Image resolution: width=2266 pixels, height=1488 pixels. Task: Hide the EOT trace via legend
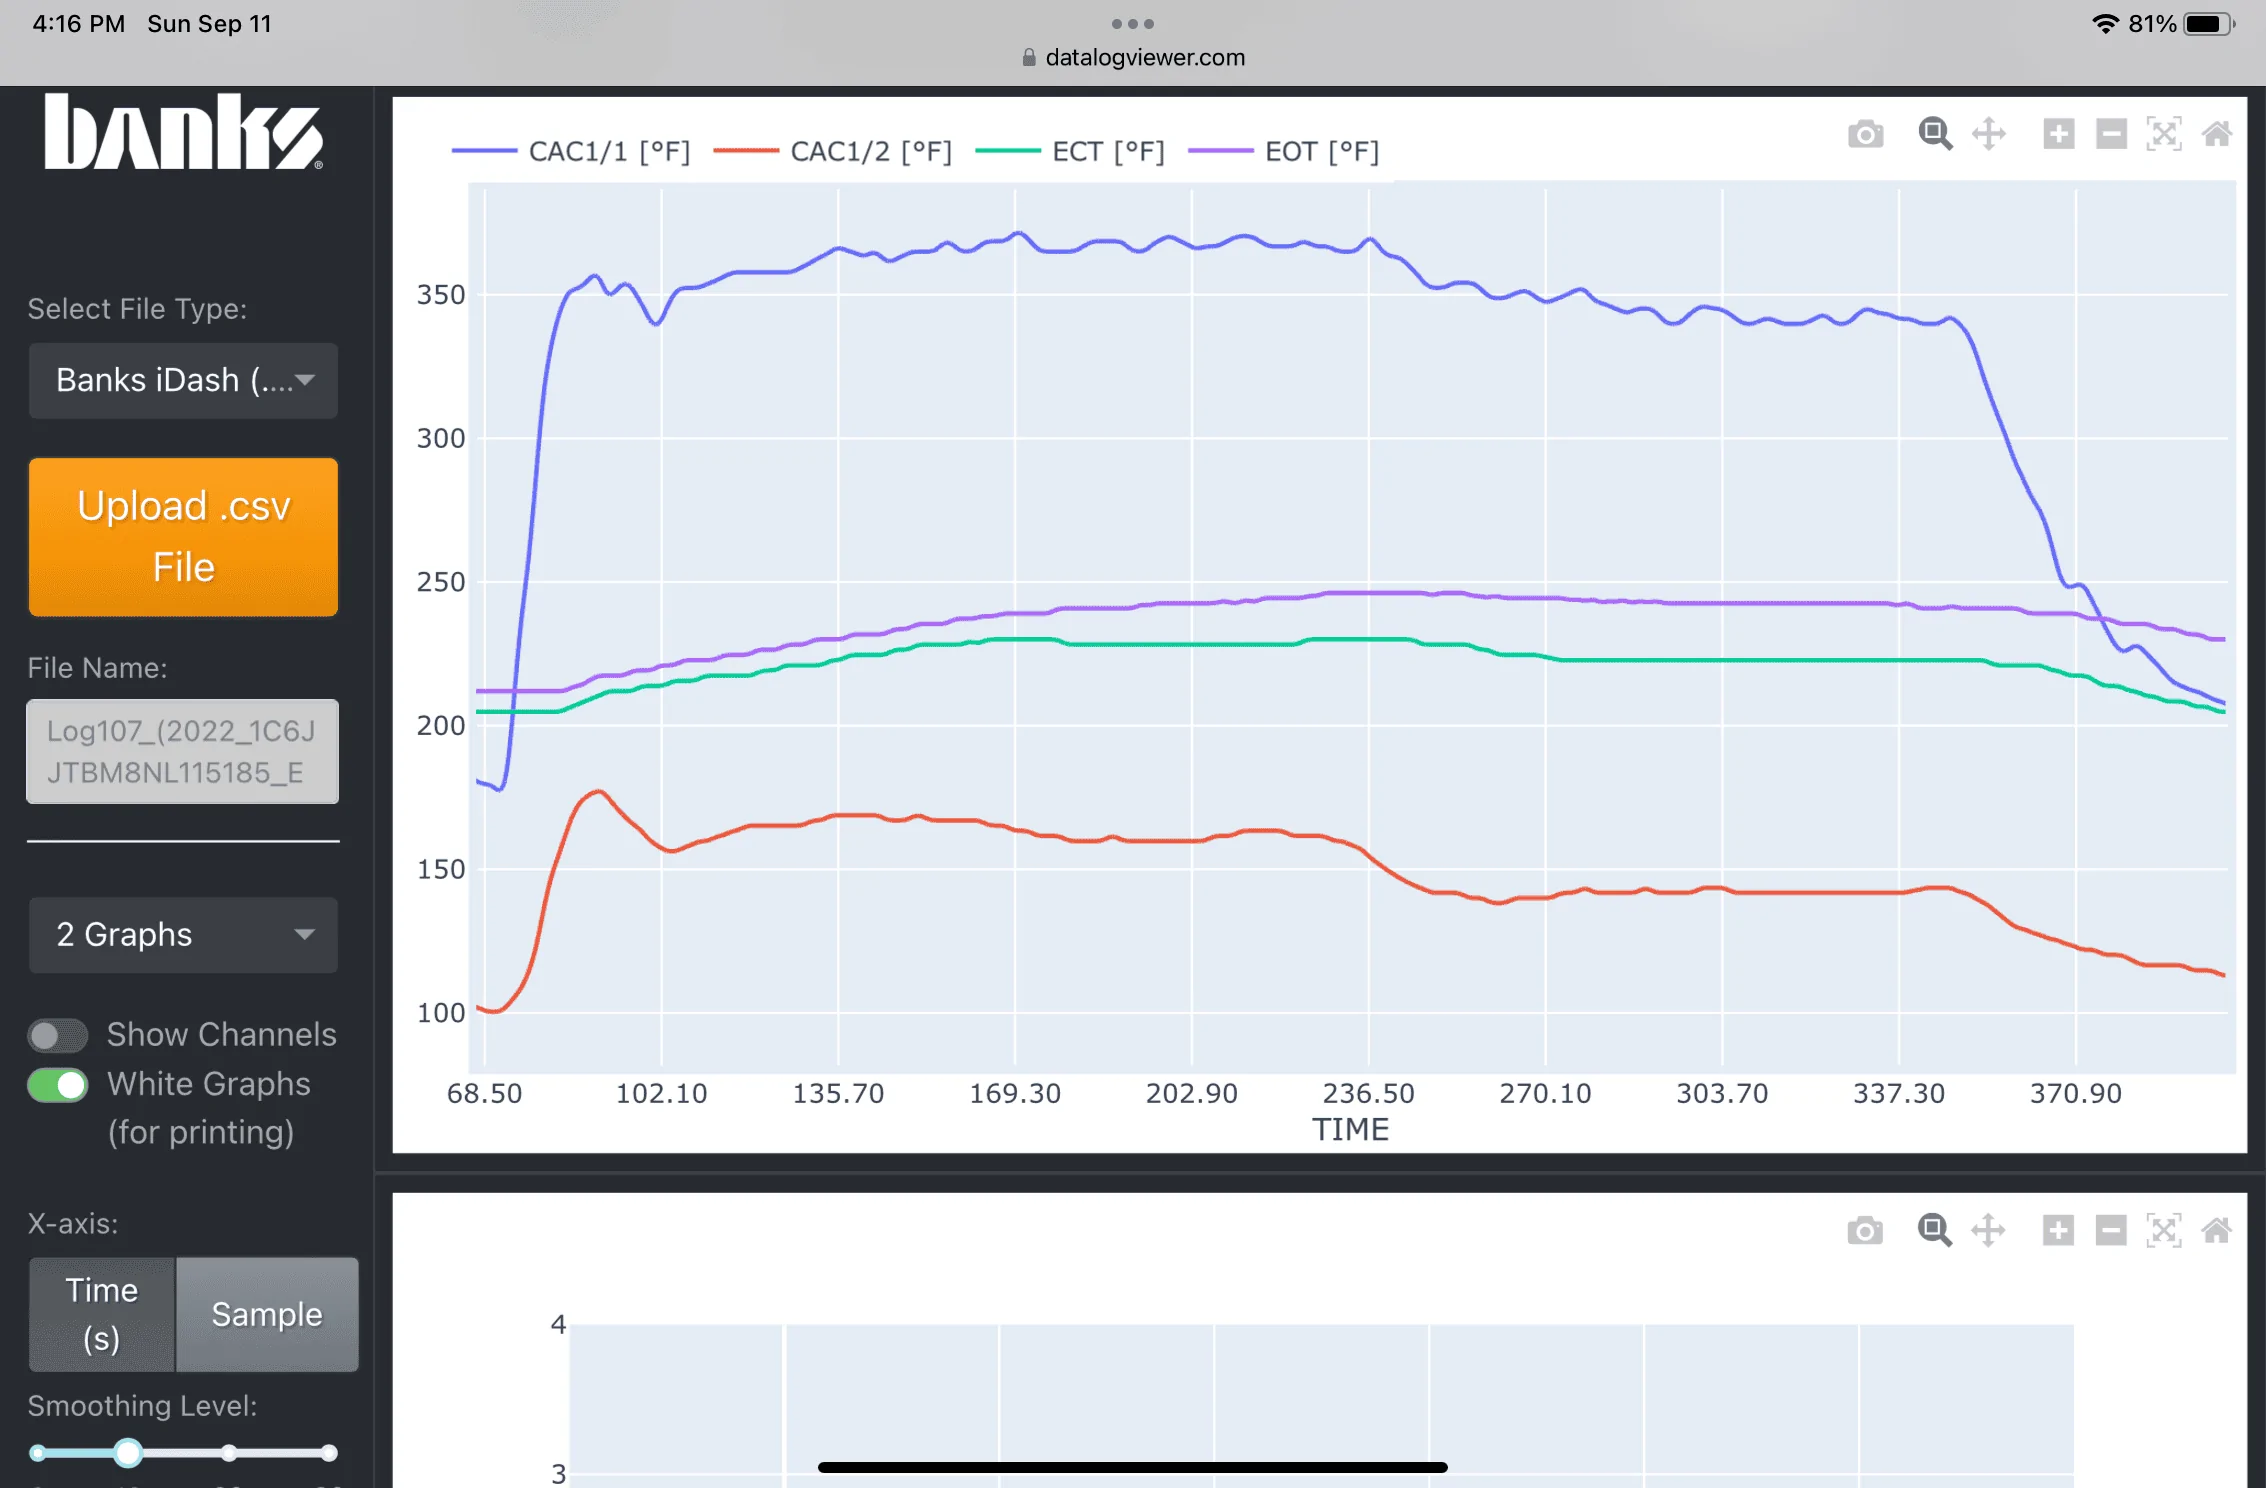click(x=1285, y=151)
